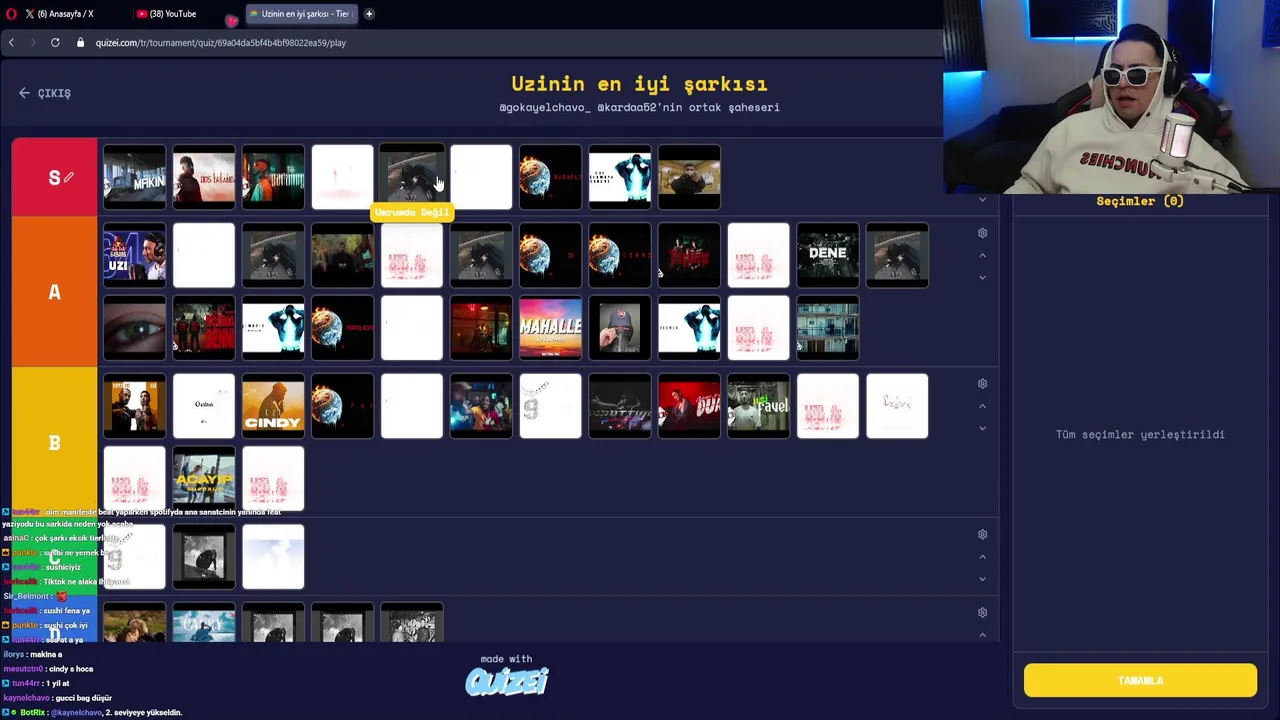Click the Tüm seçimler yerleştirildi message
Image resolution: width=1280 pixels, height=720 pixels.
pyautogui.click(x=1140, y=435)
